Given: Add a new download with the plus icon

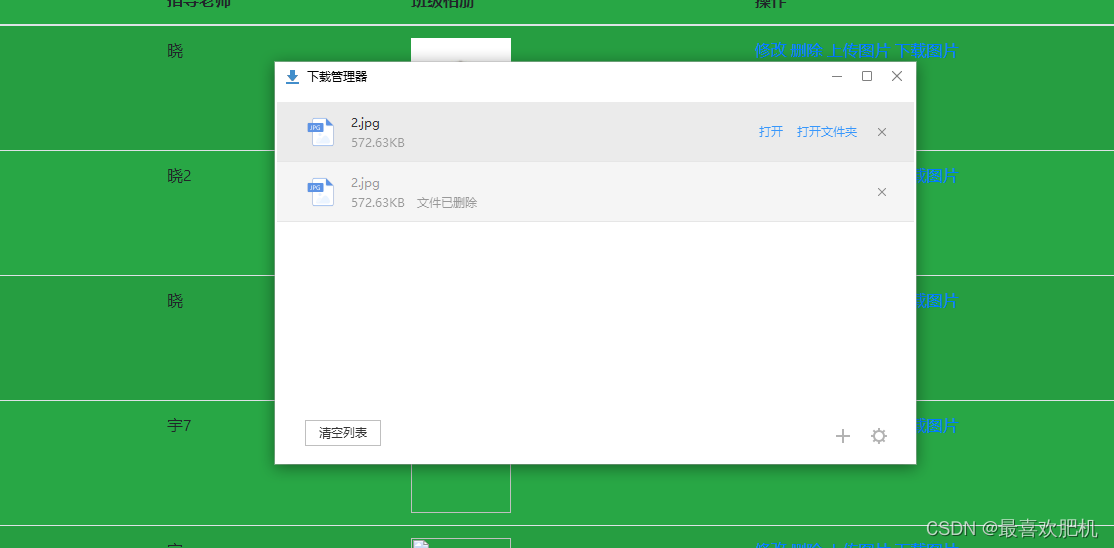Looking at the screenshot, I should tap(843, 436).
